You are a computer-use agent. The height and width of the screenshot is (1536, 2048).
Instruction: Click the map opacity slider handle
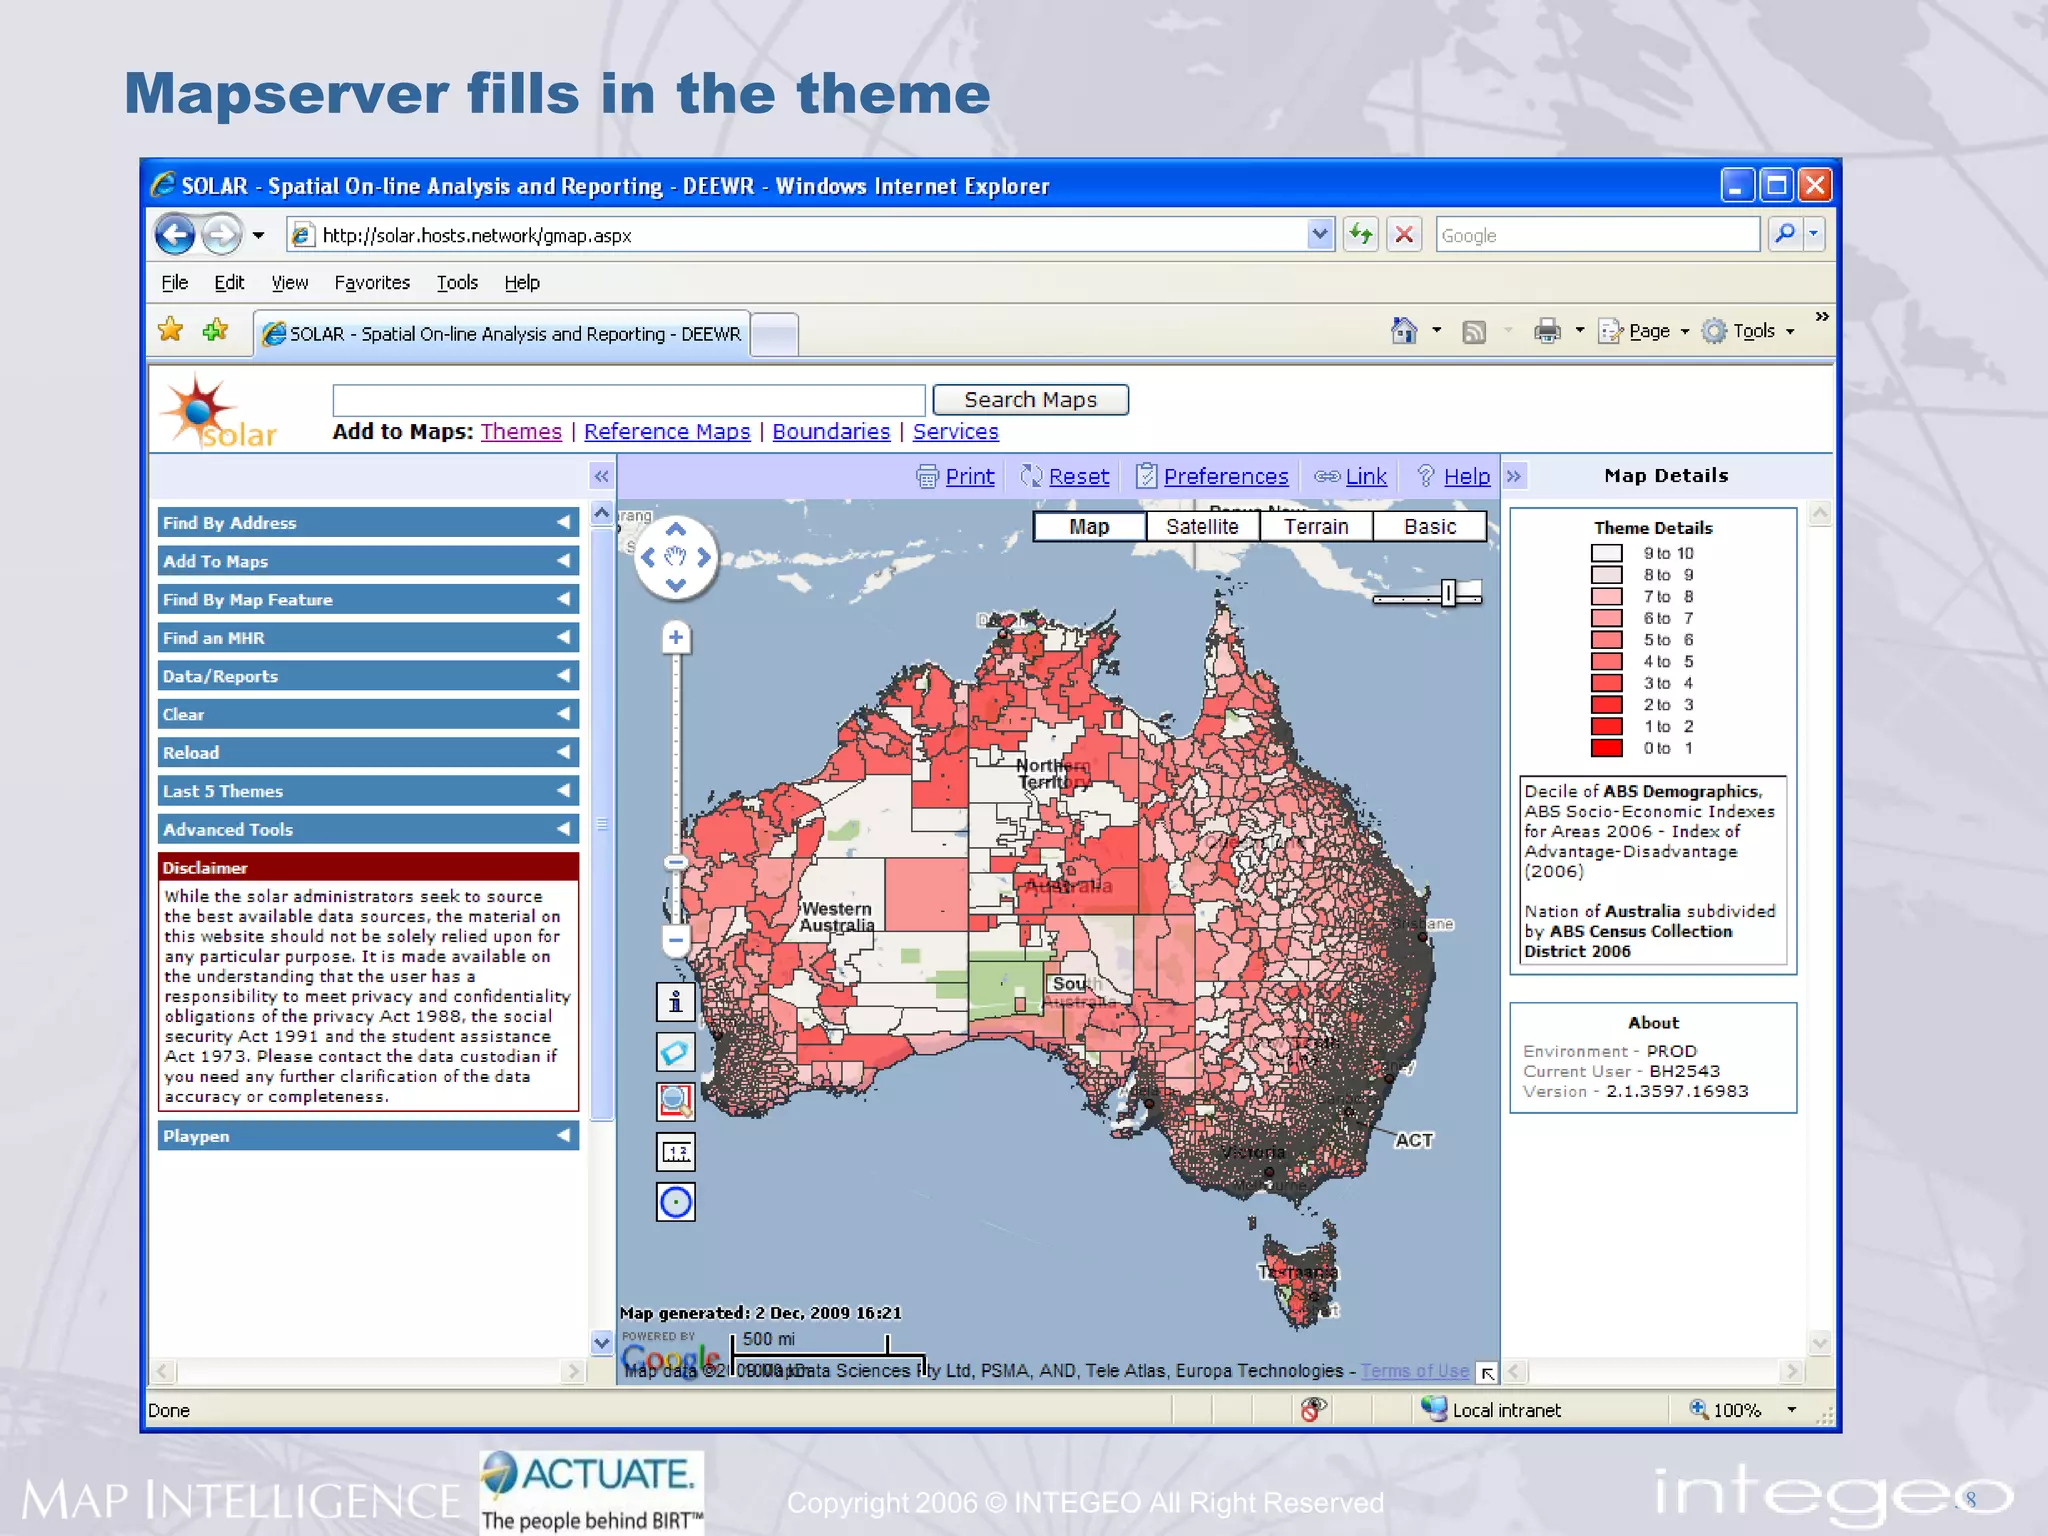tap(1448, 593)
